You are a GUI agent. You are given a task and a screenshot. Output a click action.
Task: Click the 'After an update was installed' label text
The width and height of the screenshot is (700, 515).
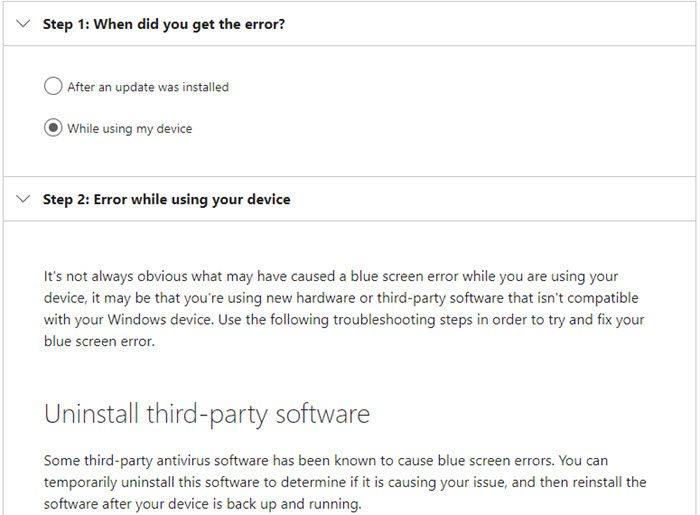[x=148, y=87]
